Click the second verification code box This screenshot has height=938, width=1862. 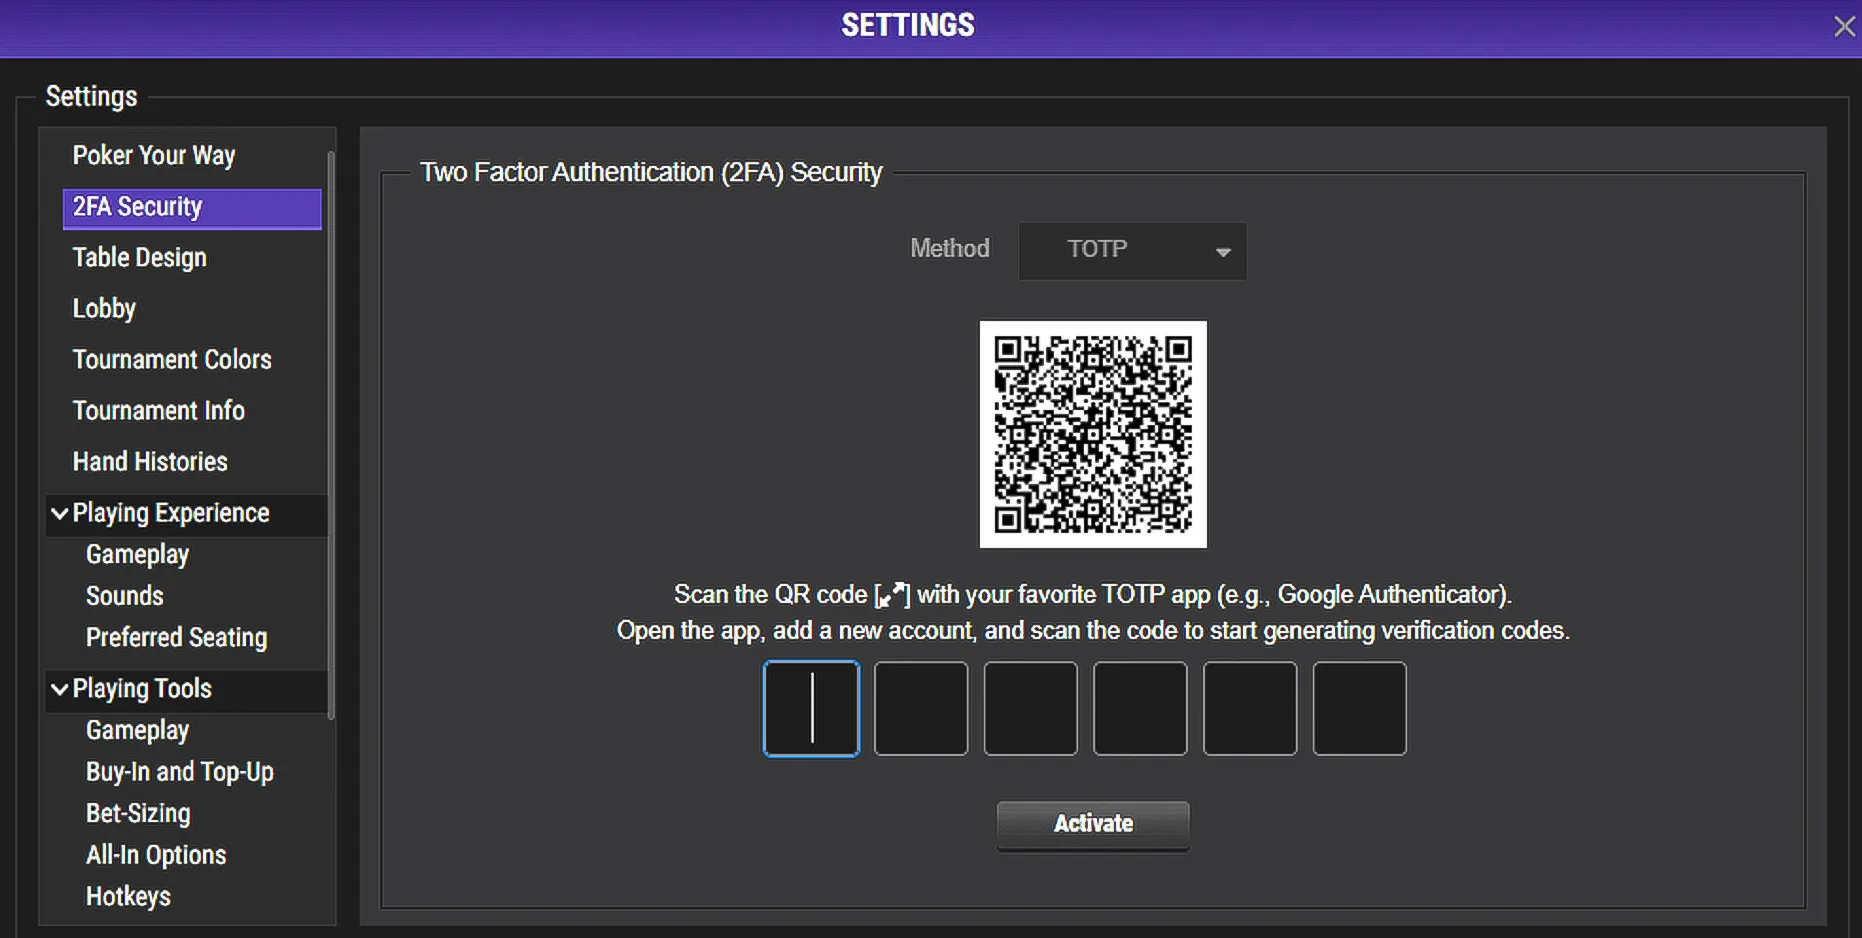coord(920,708)
